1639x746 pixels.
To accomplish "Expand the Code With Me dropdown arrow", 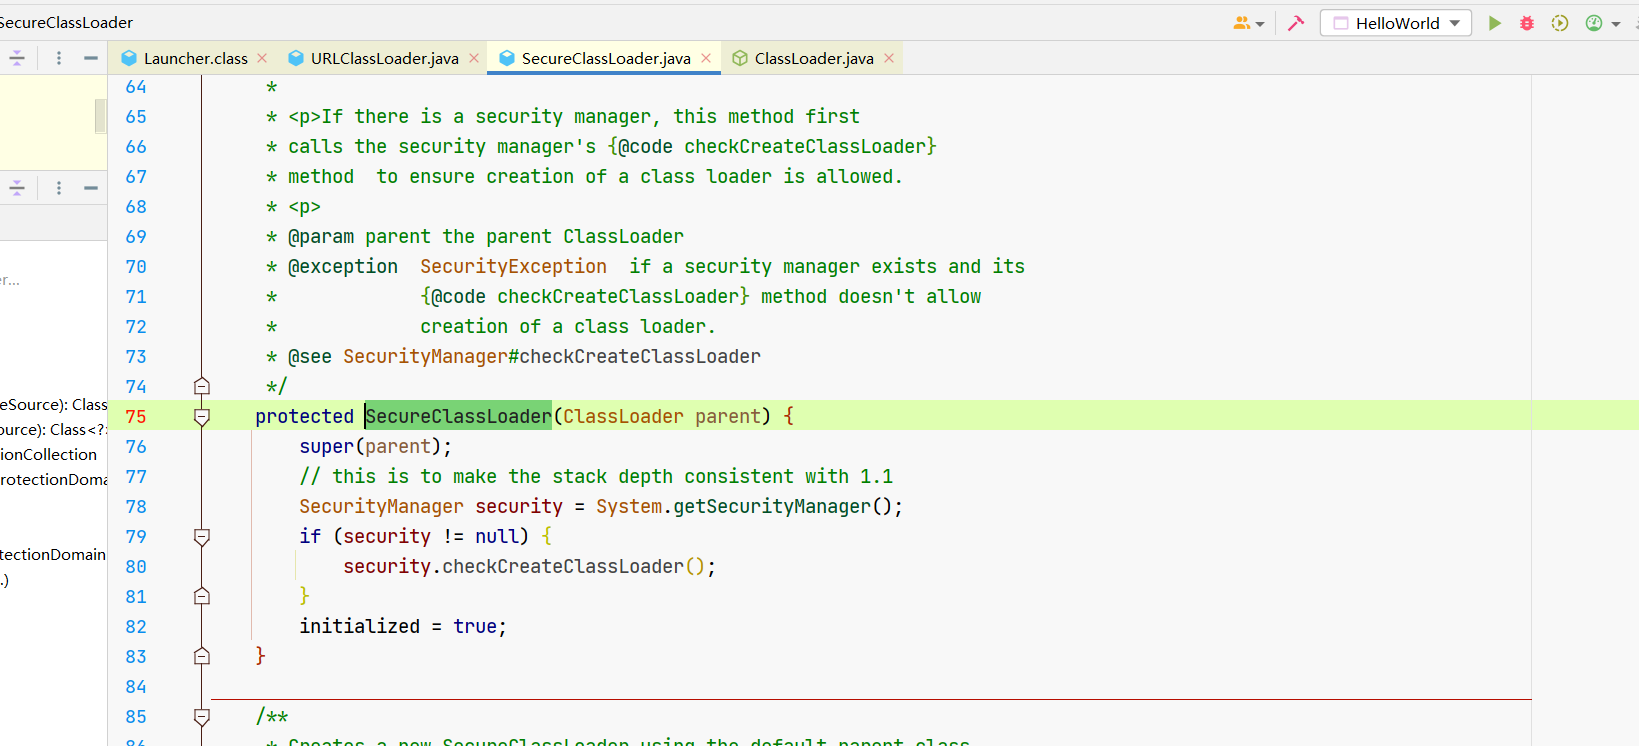I will click(x=1260, y=24).
